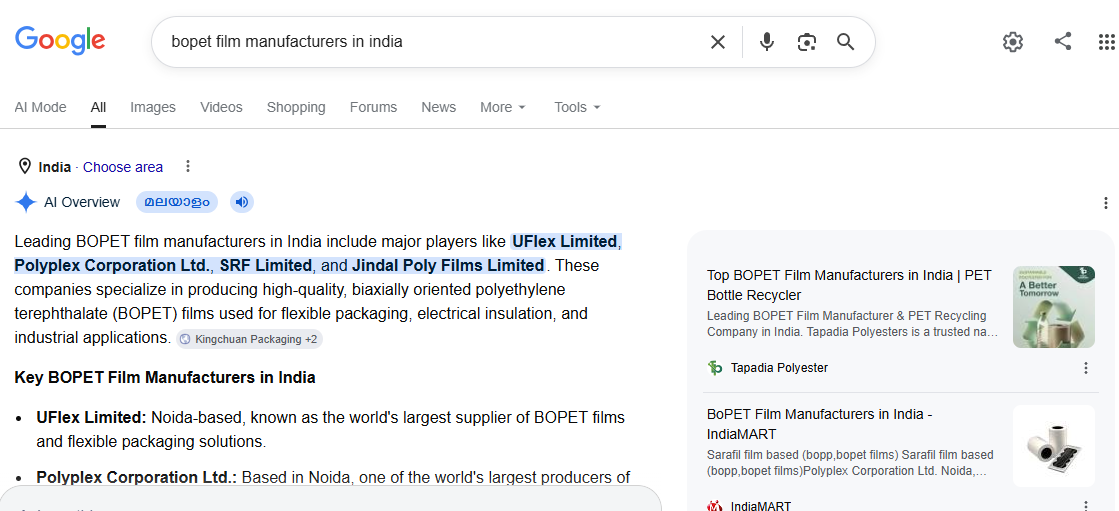Click the Choose area link
This screenshot has width=1119, height=511.
coord(123,167)
